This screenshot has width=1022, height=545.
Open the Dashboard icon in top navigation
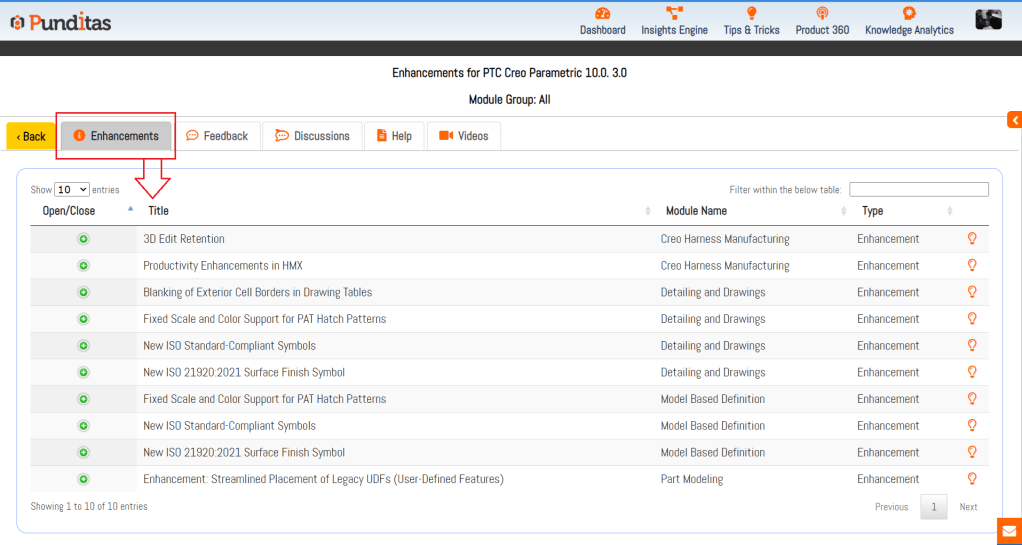[x=602, y=14]
